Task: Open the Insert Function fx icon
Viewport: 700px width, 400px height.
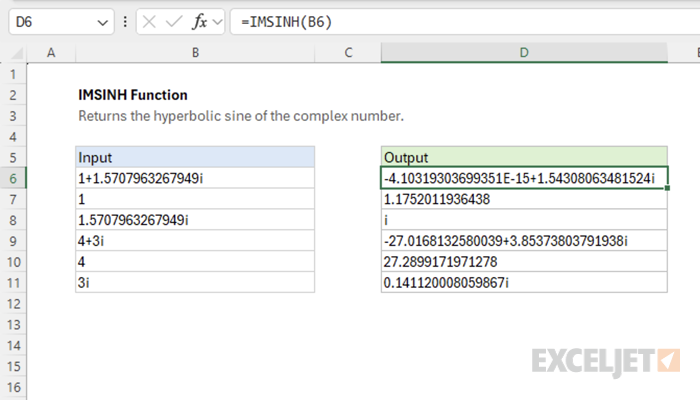Action: pyautogui.click(x=199, y=22)
